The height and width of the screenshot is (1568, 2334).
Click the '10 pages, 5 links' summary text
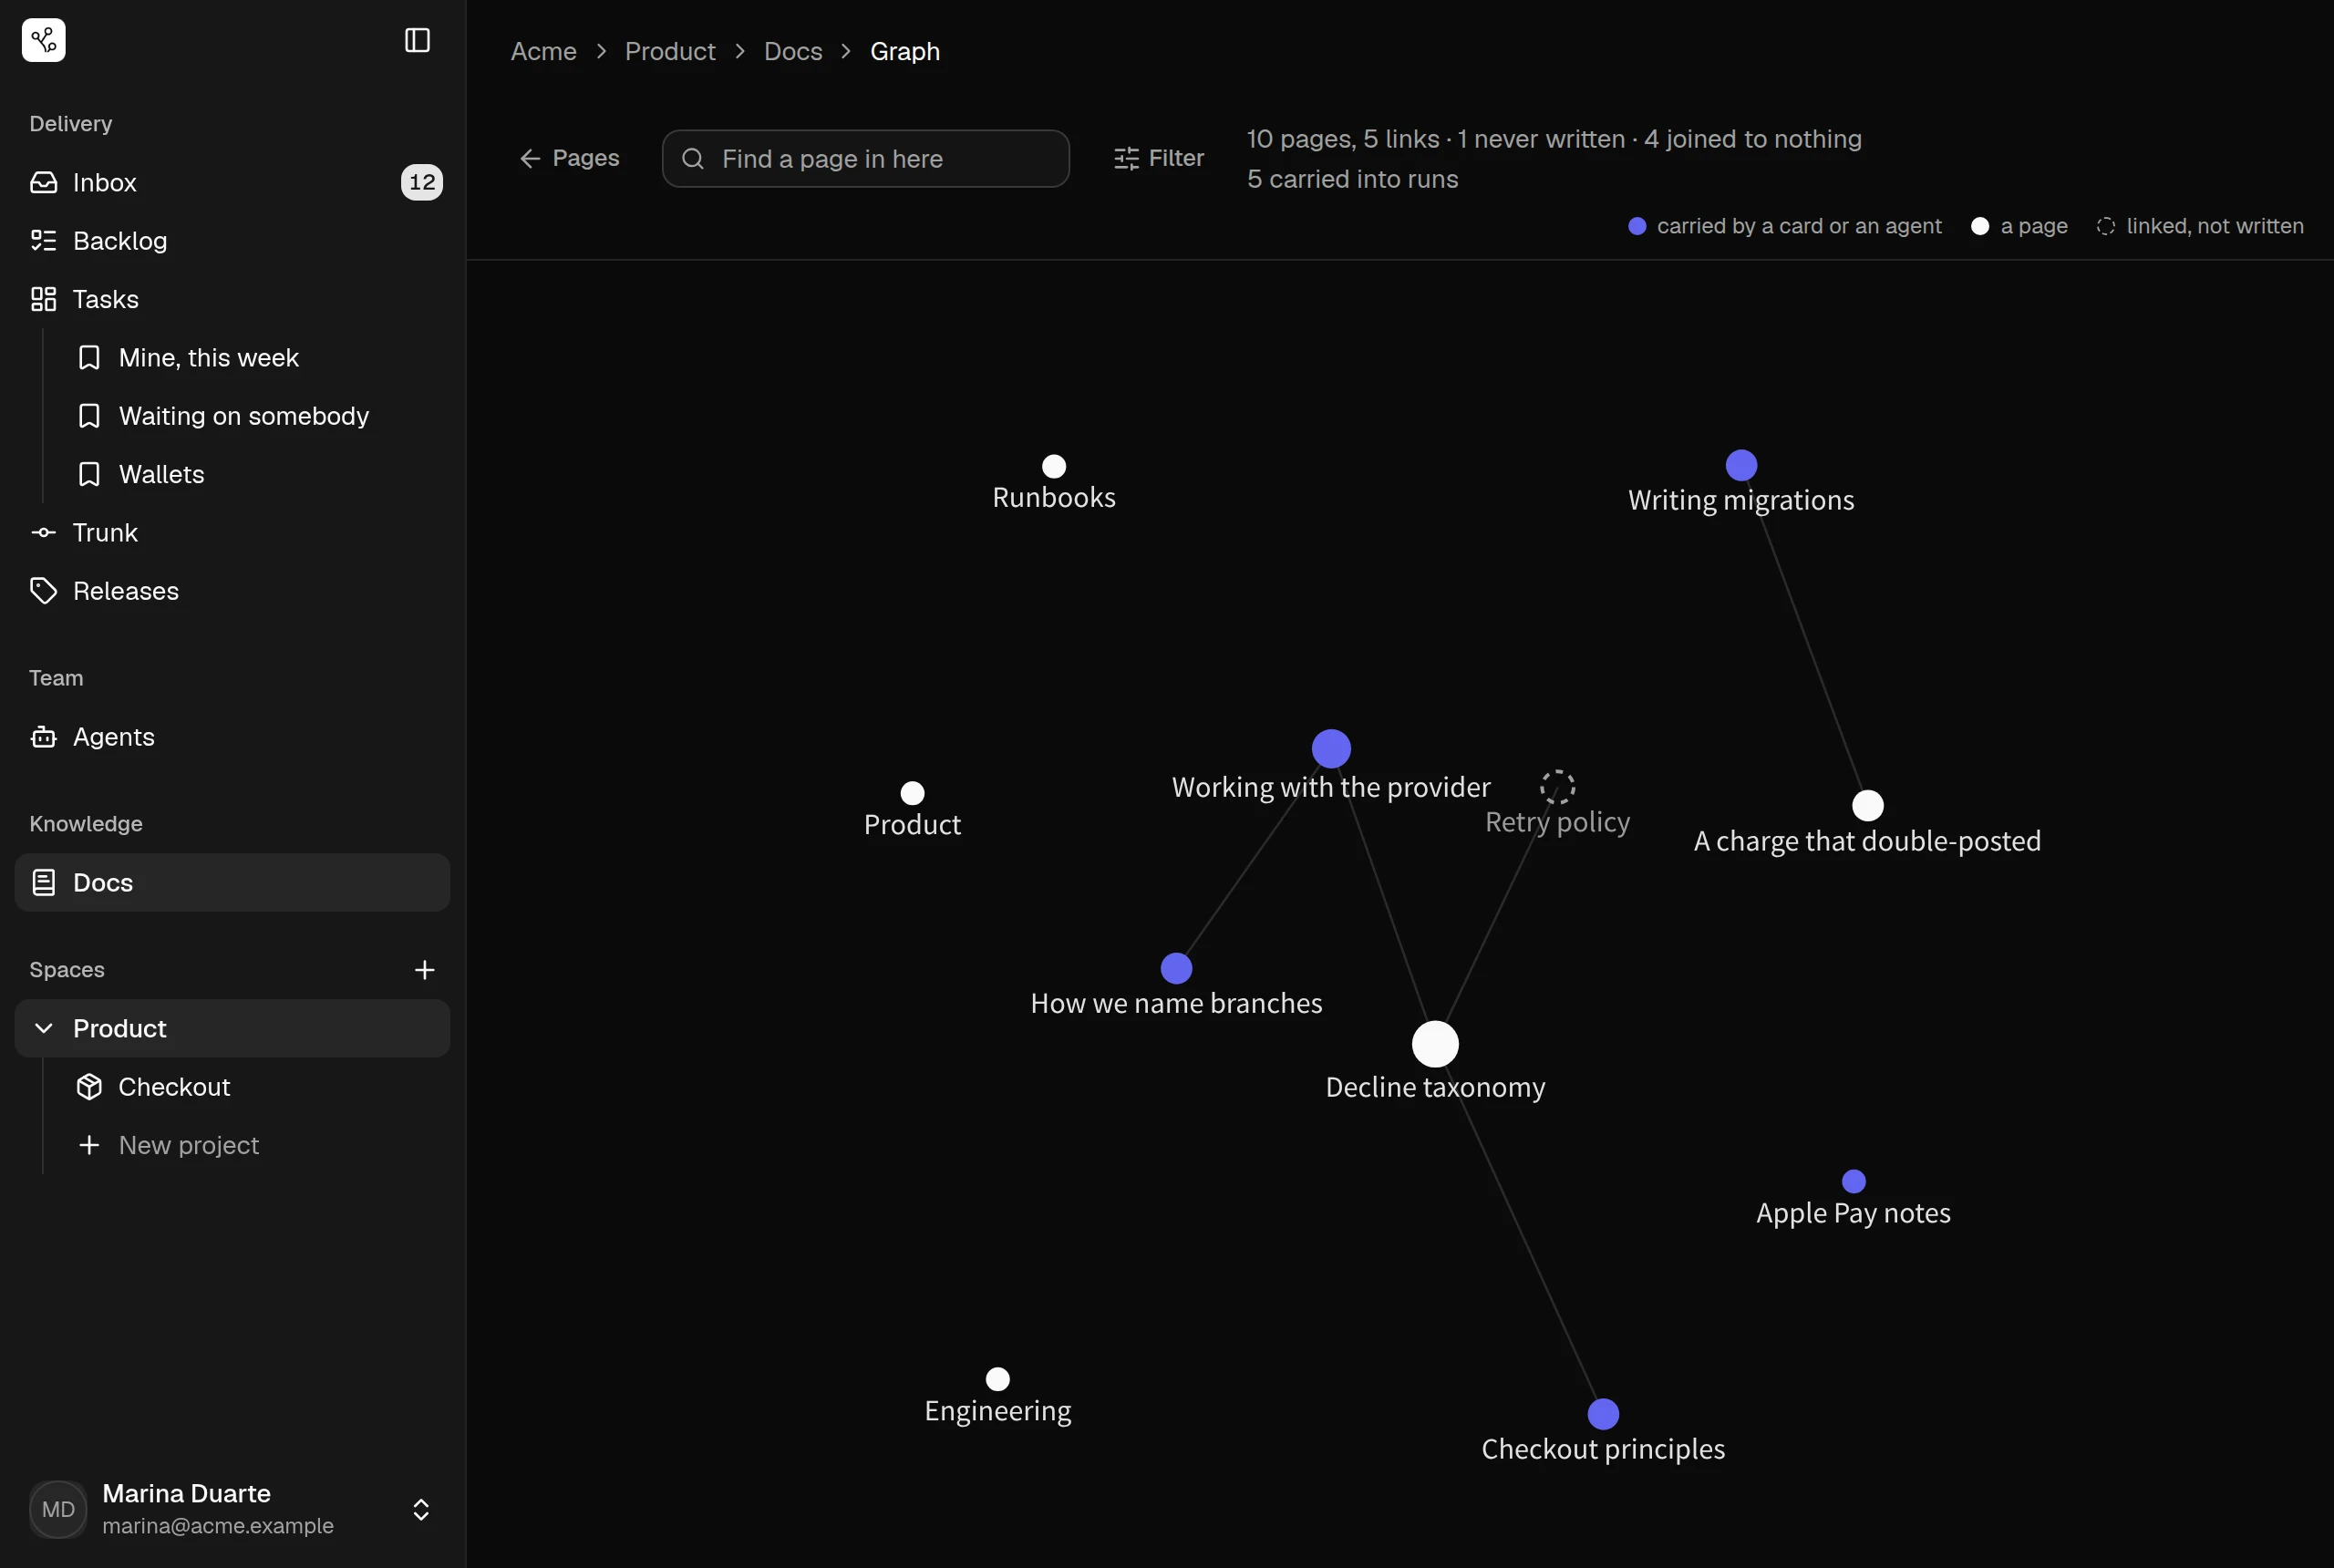(x=1343, y=139)
